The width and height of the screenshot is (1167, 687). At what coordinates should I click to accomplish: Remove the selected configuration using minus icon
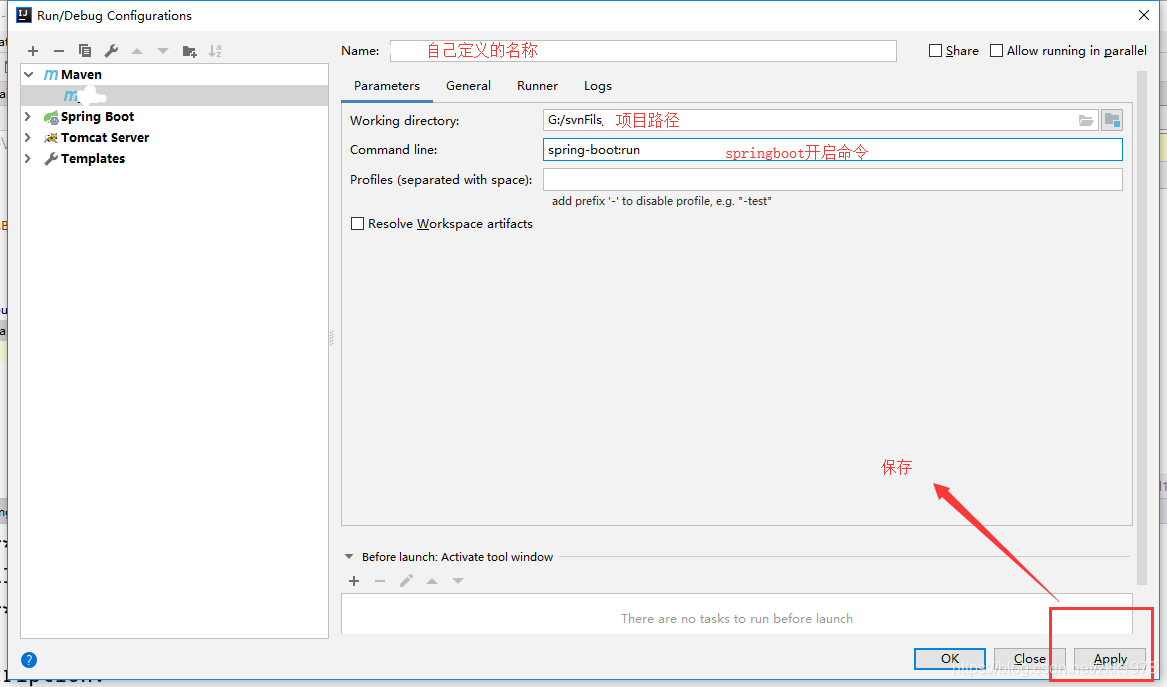(x=58, y=50)
